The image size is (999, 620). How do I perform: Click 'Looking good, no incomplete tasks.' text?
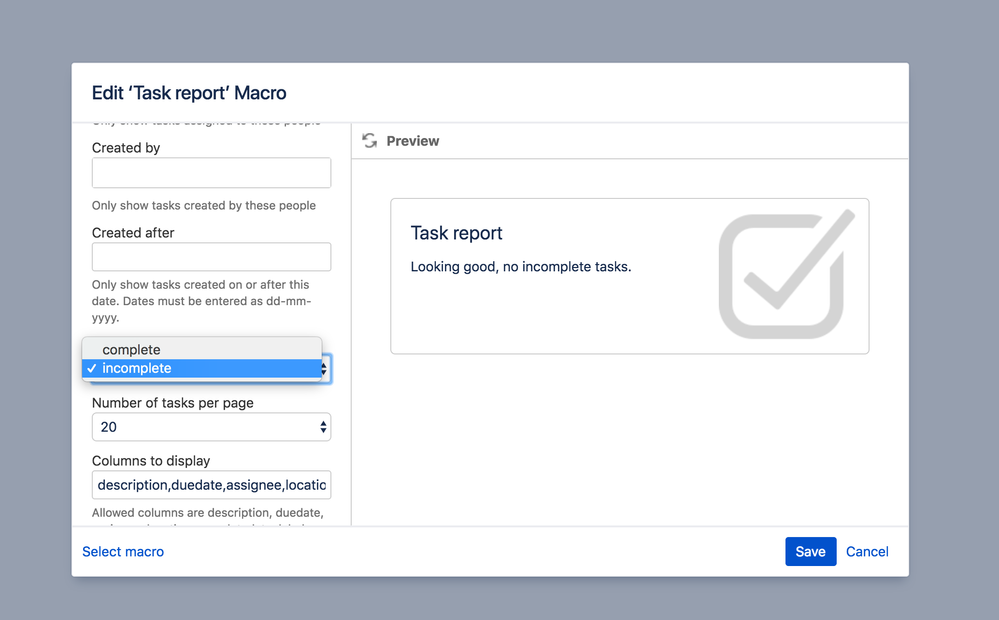coord(521,267)
